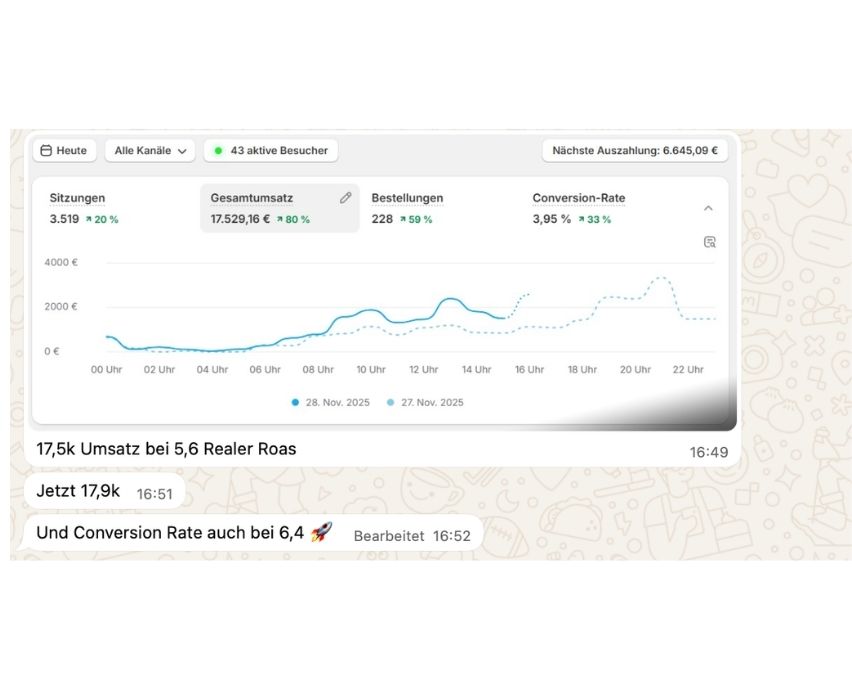Click the green active visitors dot
This screenshot has width=852, height=694.
[x=218, y=151]
